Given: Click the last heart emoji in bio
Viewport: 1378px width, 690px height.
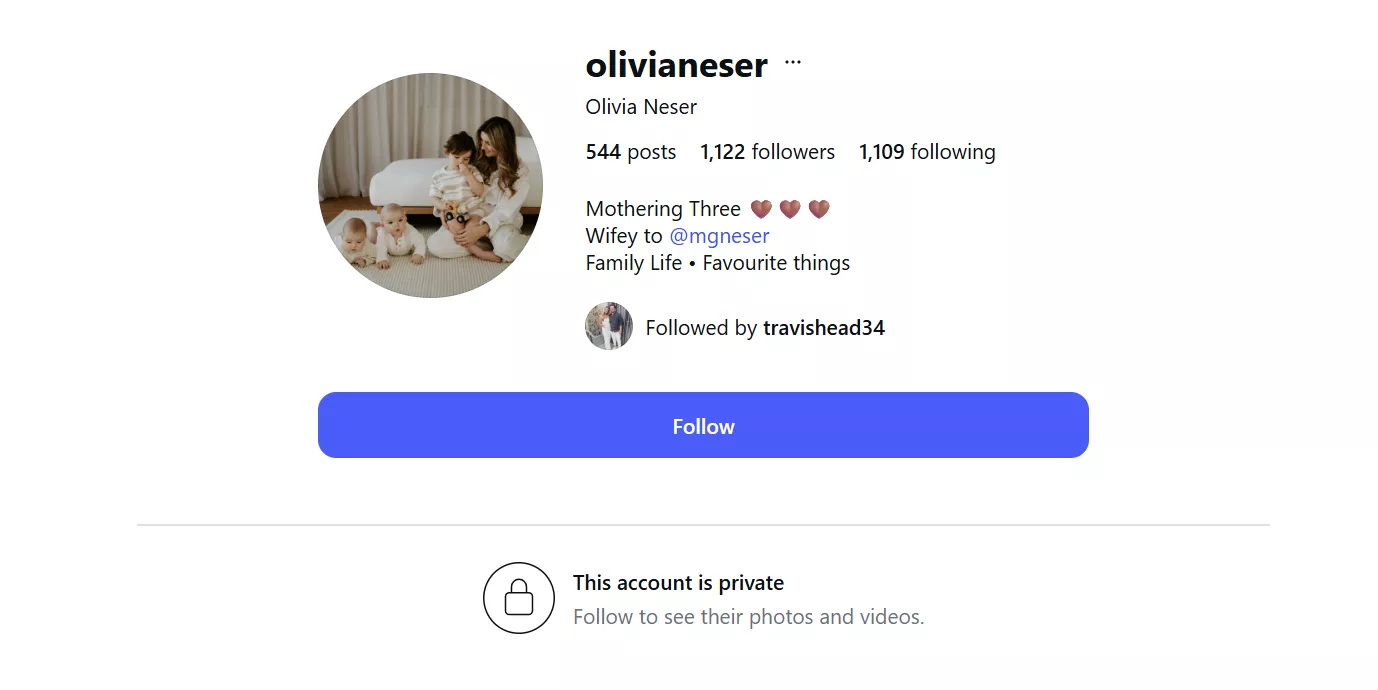Looking at the screenshot, I should point(819,209).
